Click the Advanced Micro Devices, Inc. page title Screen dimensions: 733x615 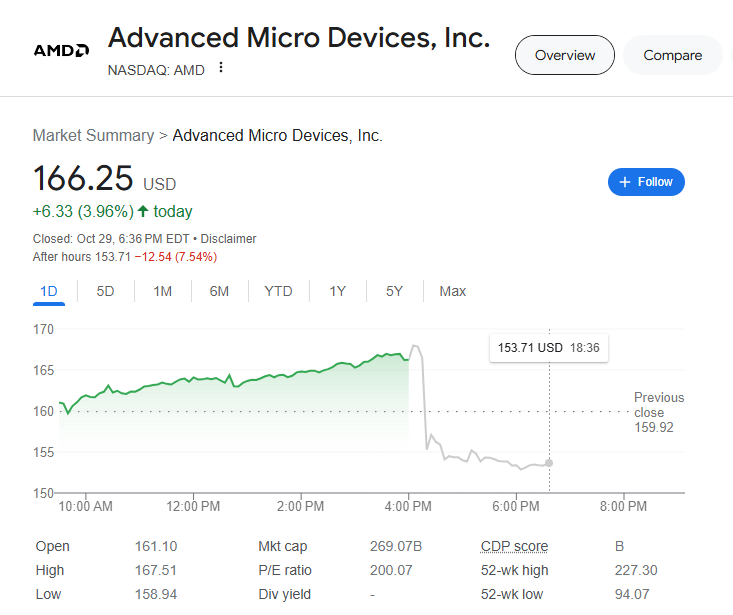(x=299, y=37)
